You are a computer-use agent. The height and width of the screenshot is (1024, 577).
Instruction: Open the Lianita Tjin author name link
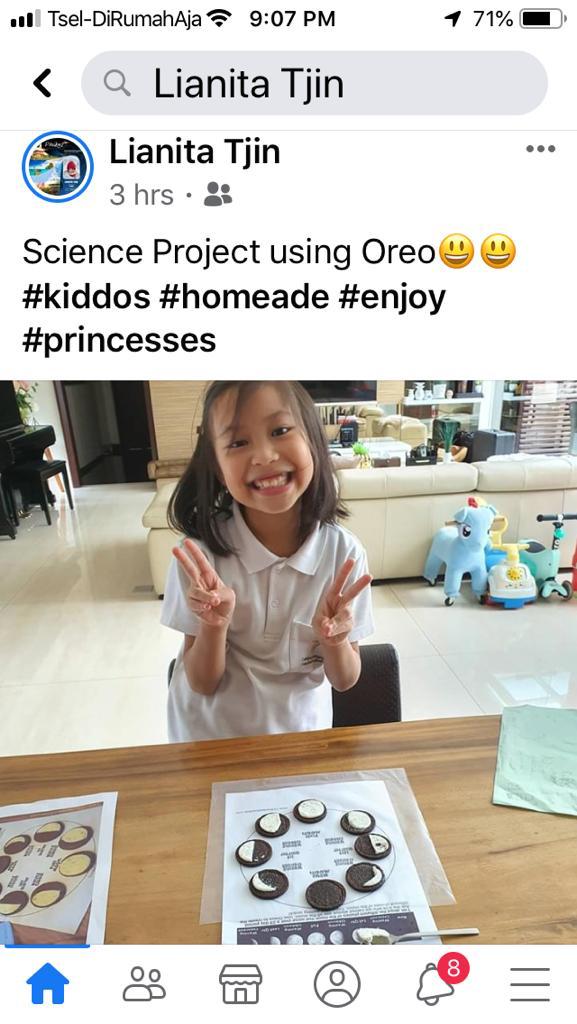coord(195,152)
